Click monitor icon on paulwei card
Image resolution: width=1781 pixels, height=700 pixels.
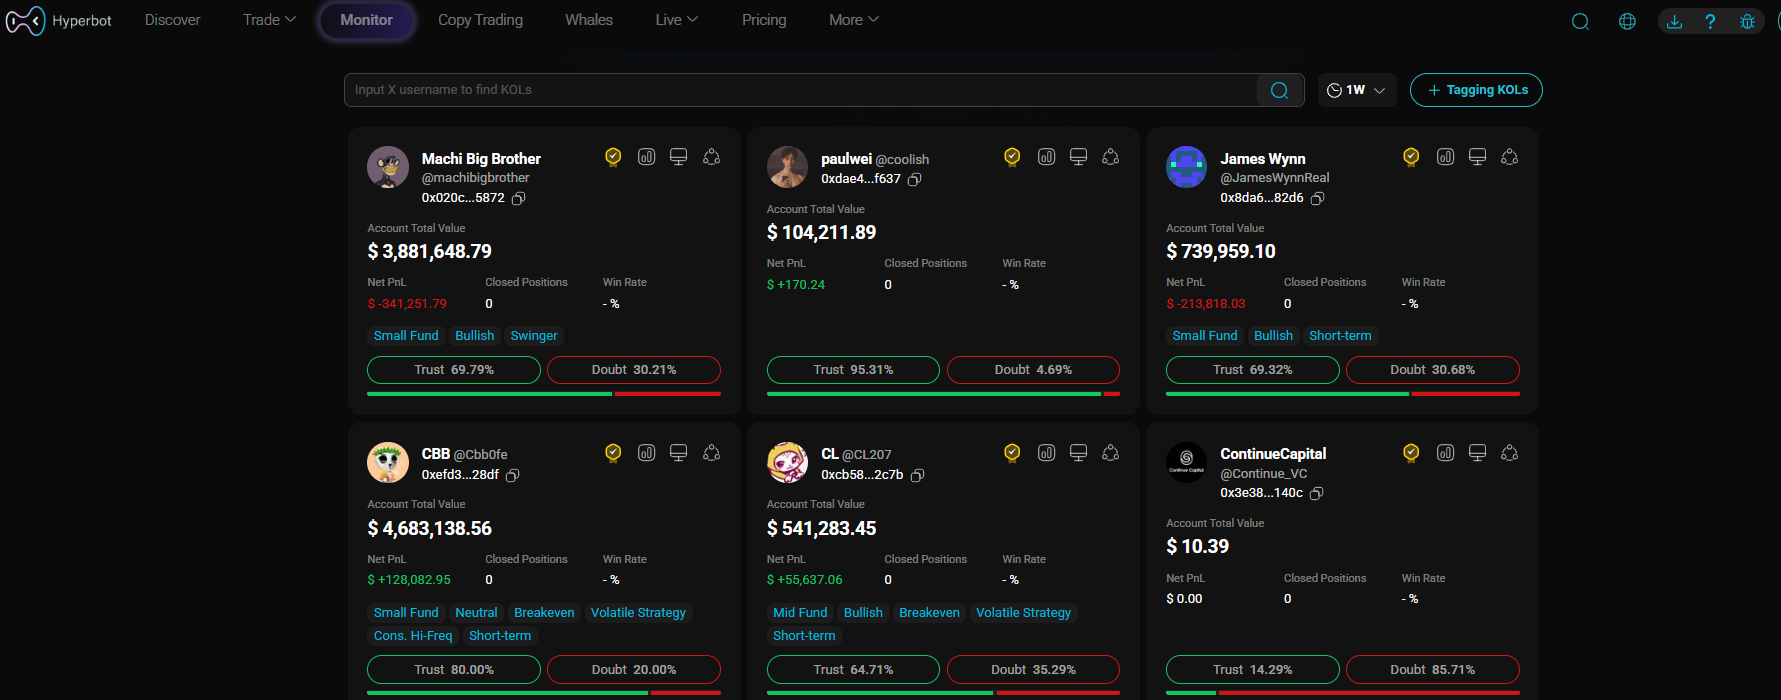click(x=1078, y=157)
